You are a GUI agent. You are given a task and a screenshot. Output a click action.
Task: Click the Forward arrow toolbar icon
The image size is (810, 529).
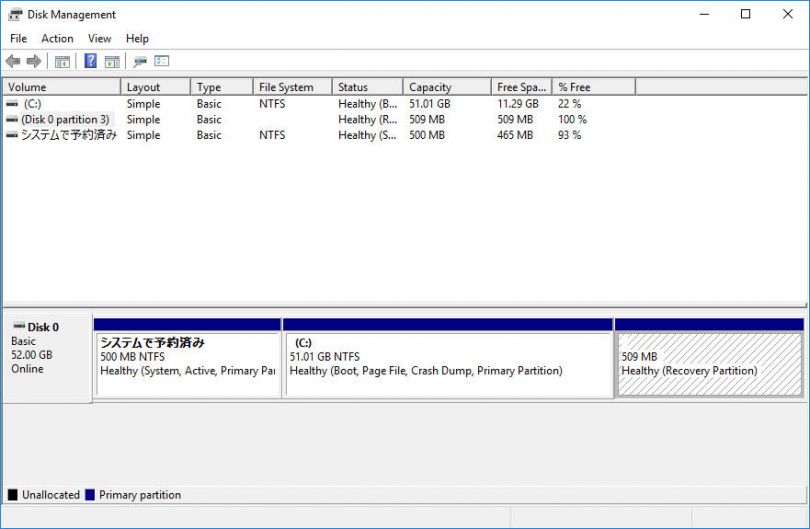(x=34, y=62)
